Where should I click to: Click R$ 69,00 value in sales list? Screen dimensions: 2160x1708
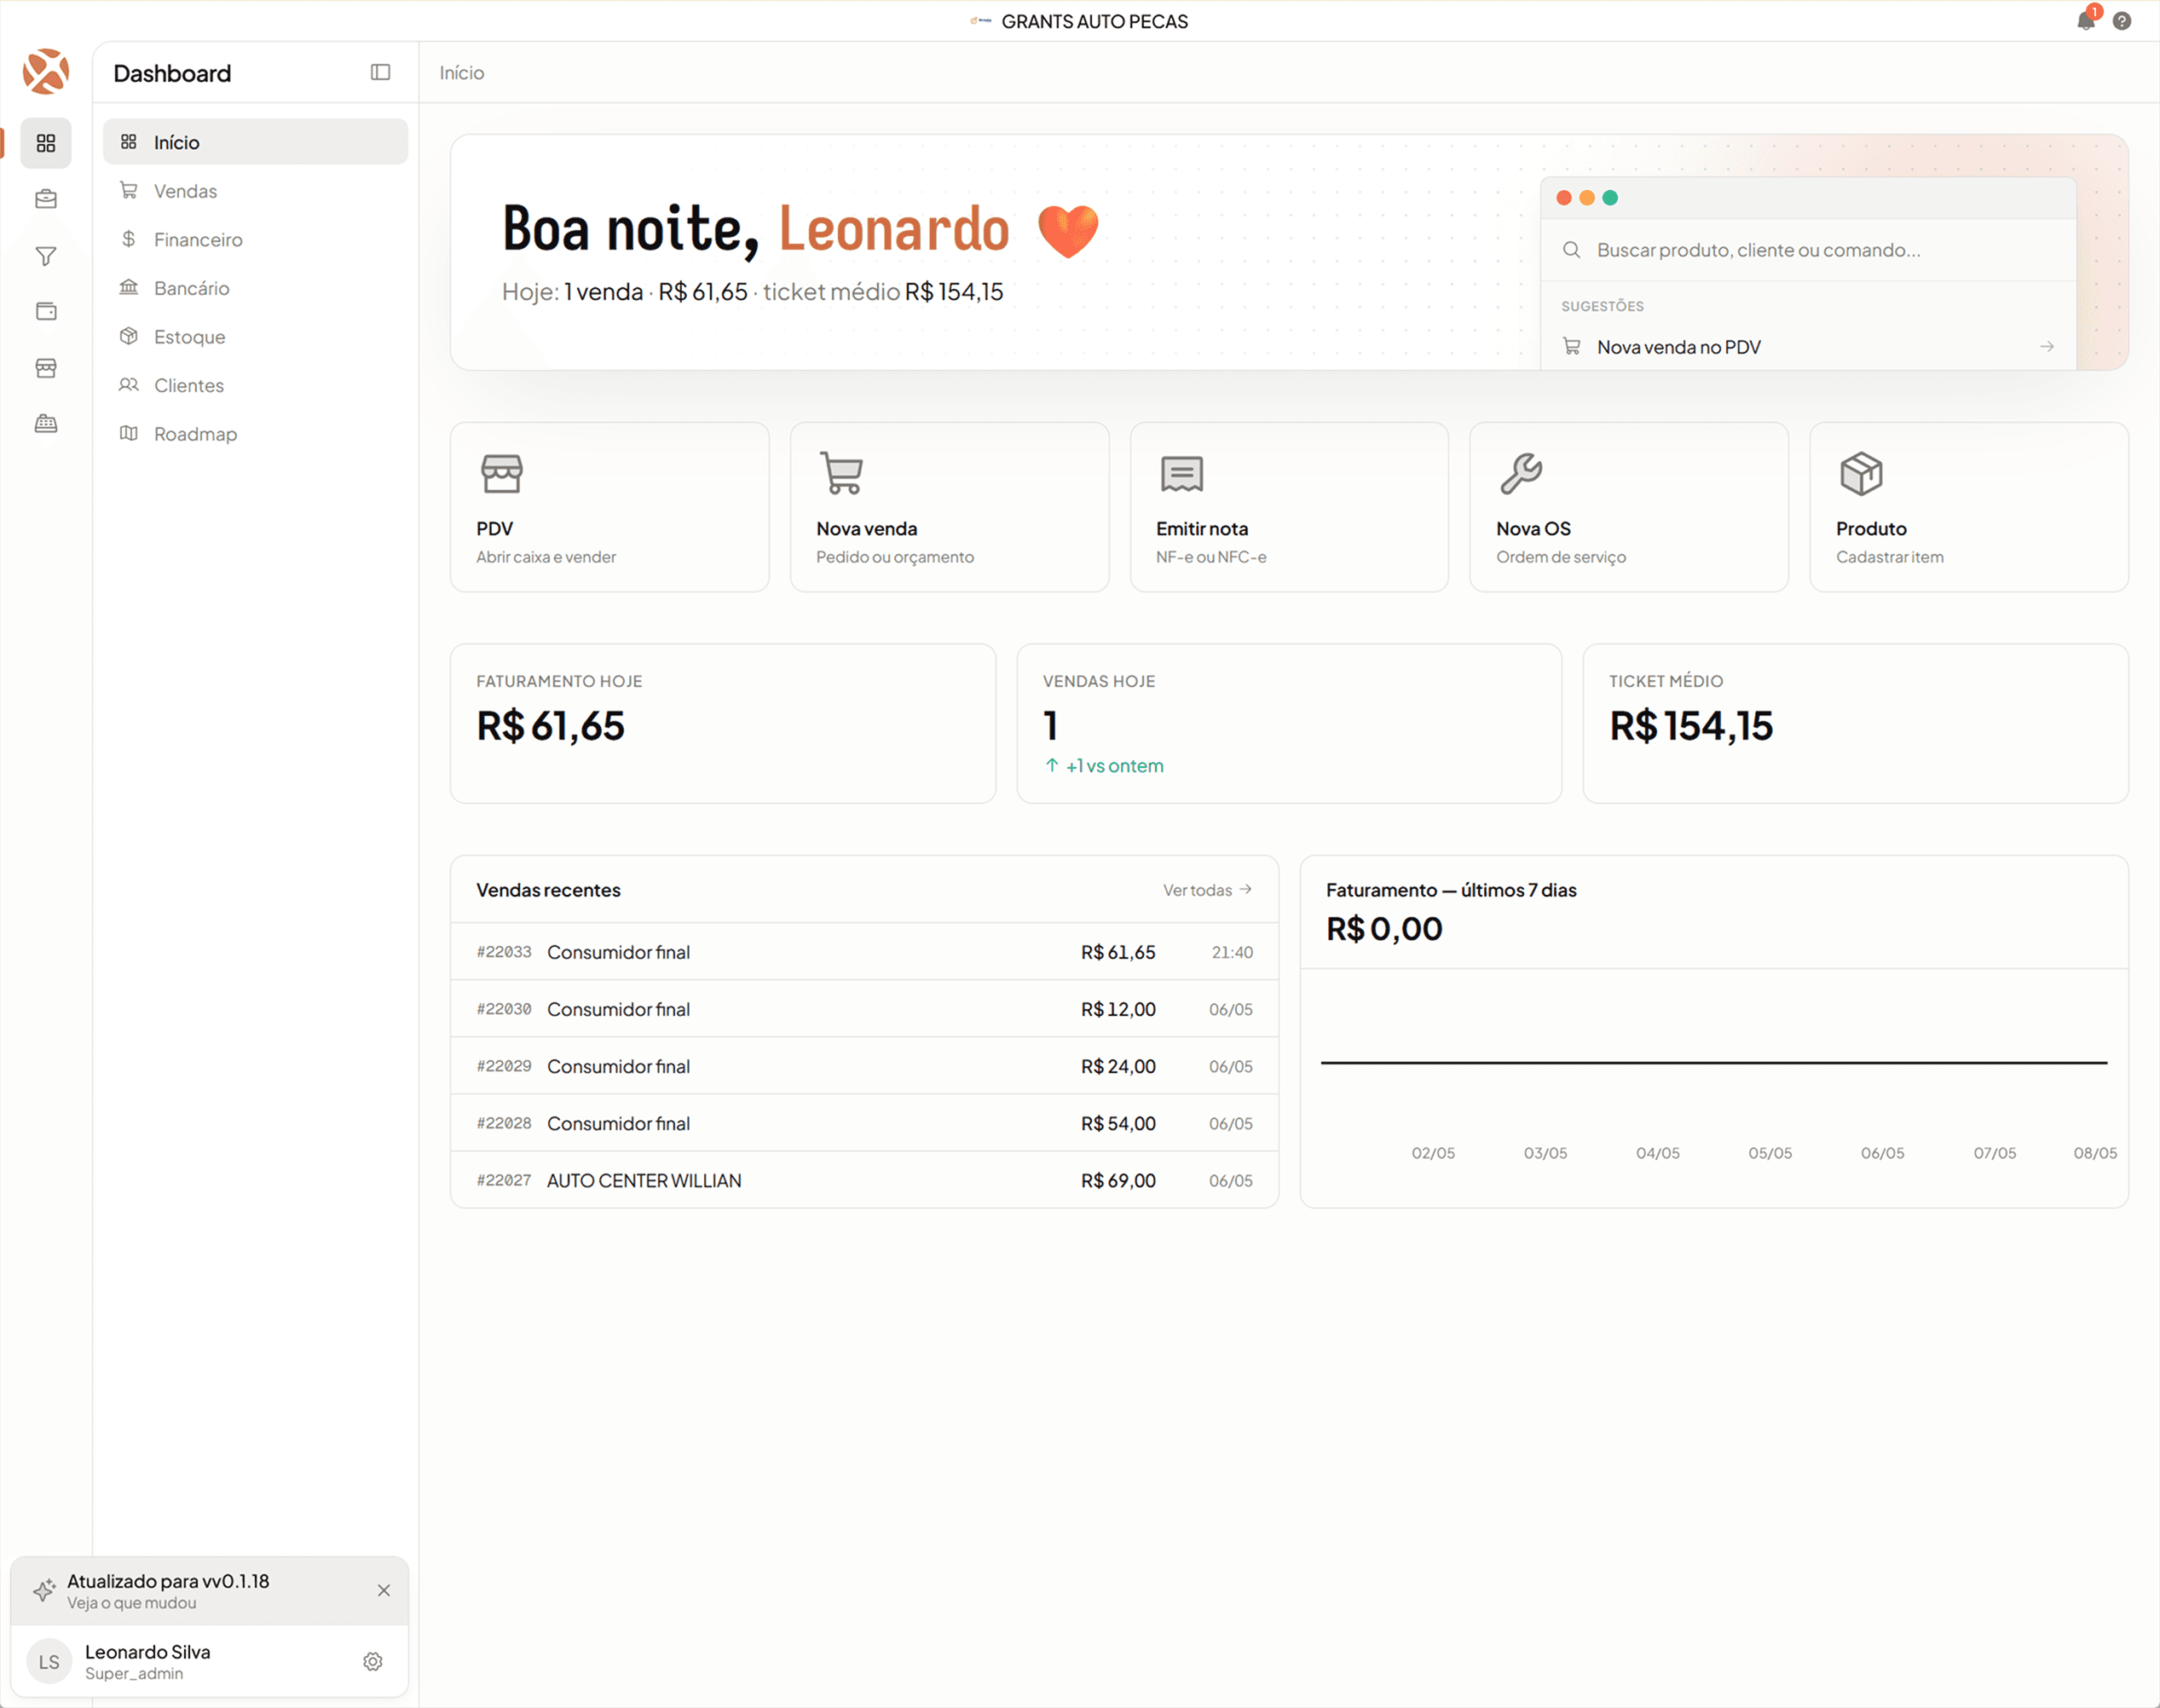[1118, 1180]
